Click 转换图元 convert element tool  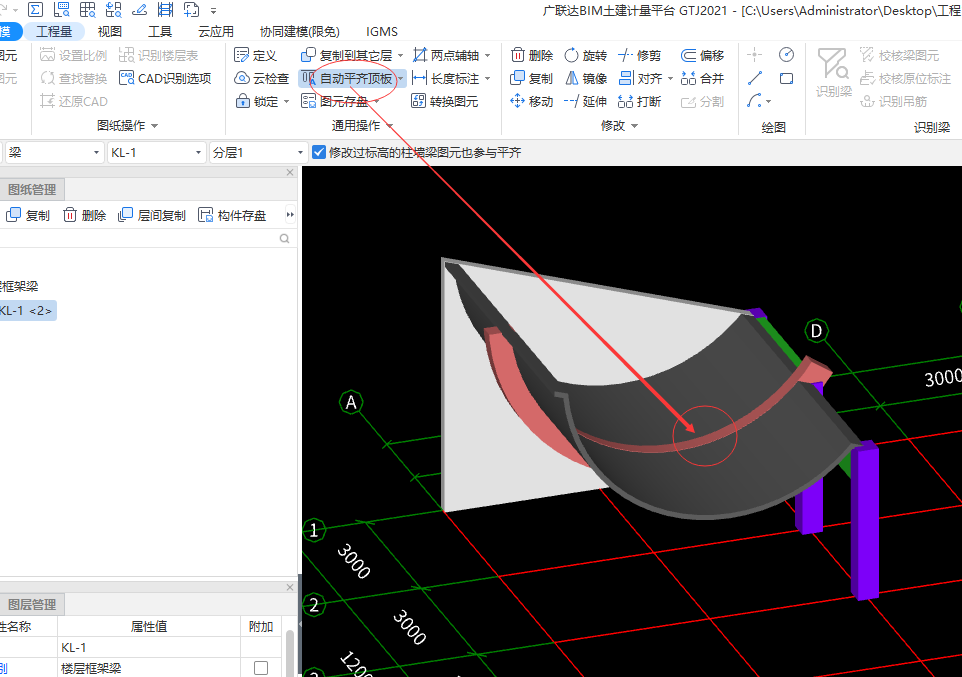tap(444, 101)
